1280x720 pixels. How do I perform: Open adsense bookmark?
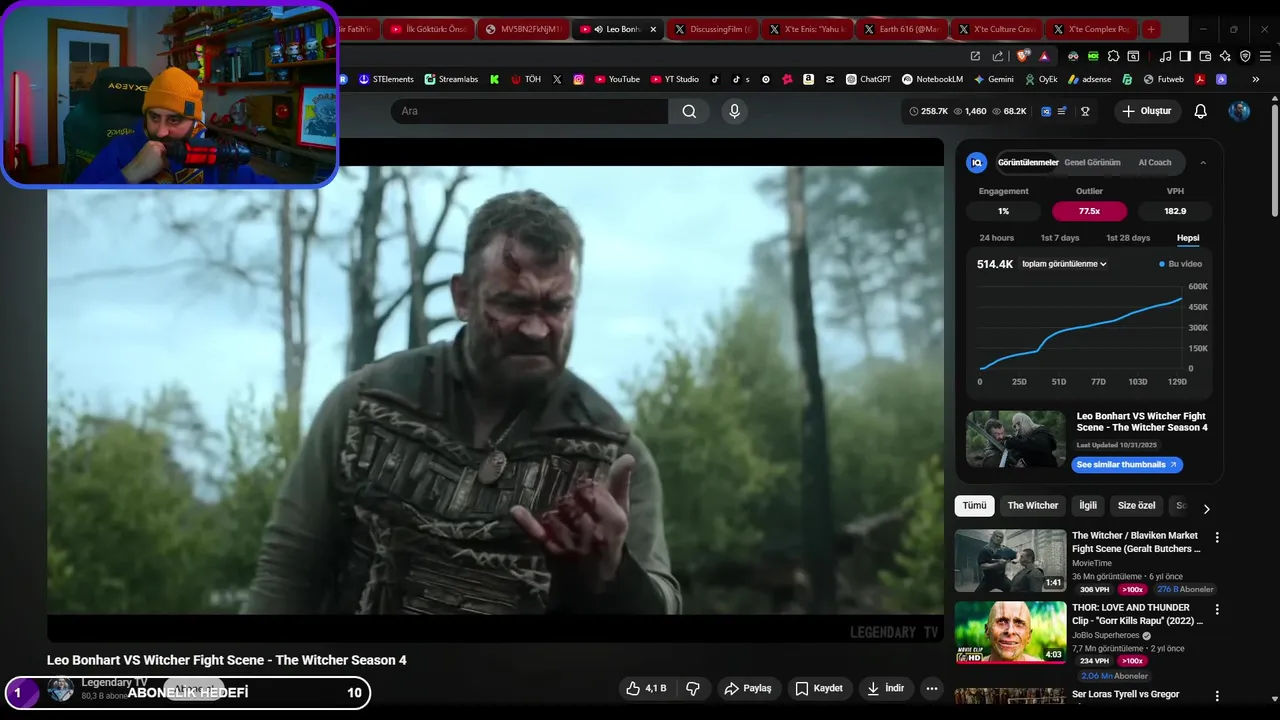1089,79
